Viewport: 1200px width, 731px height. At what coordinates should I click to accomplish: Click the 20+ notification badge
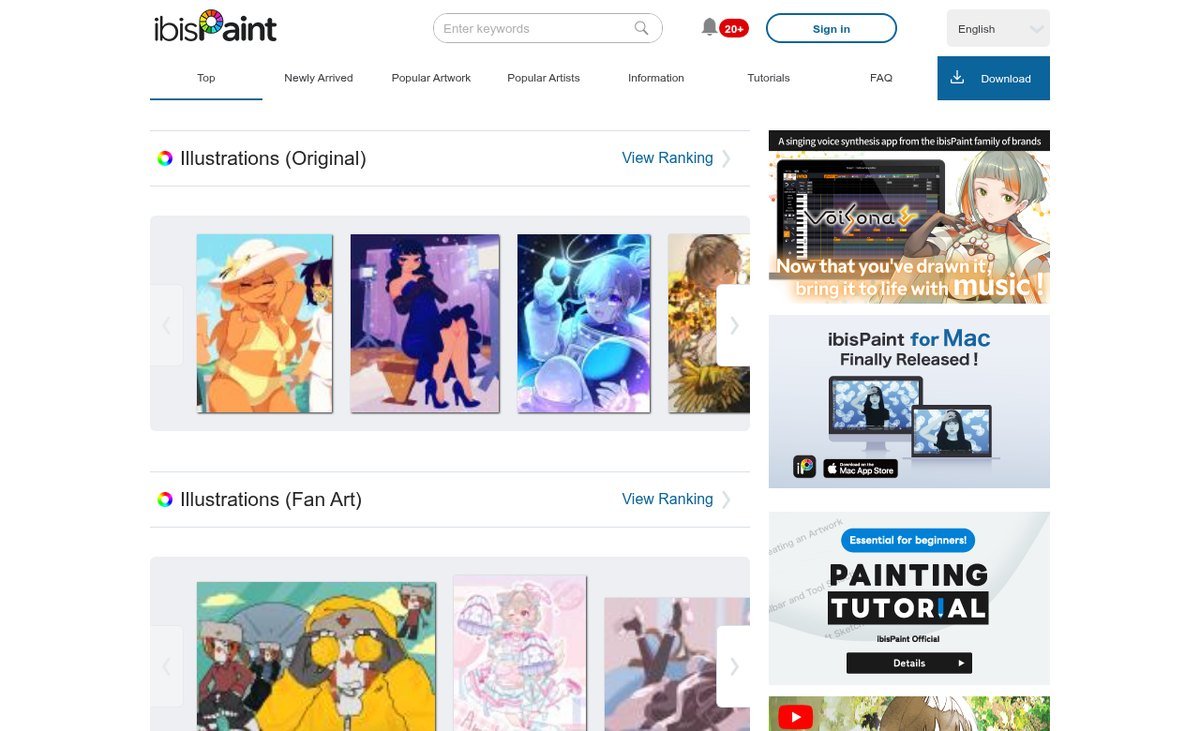coord(733,29)
